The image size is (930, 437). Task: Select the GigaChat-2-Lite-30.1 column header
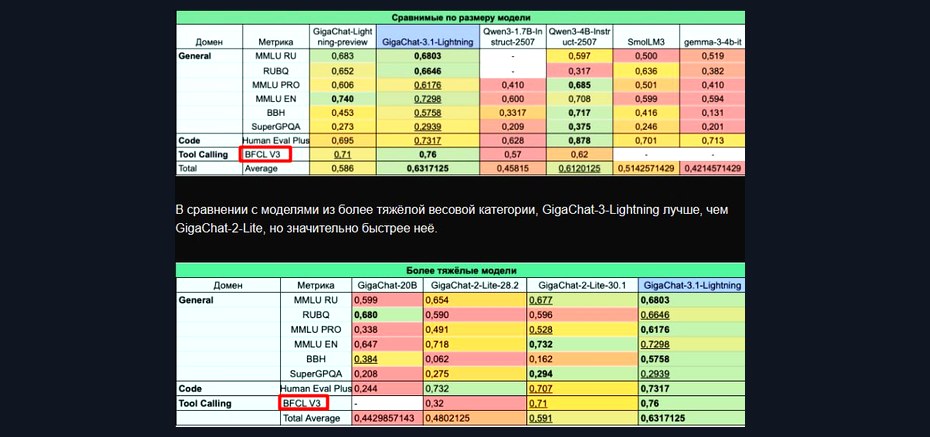click(582, 285)
